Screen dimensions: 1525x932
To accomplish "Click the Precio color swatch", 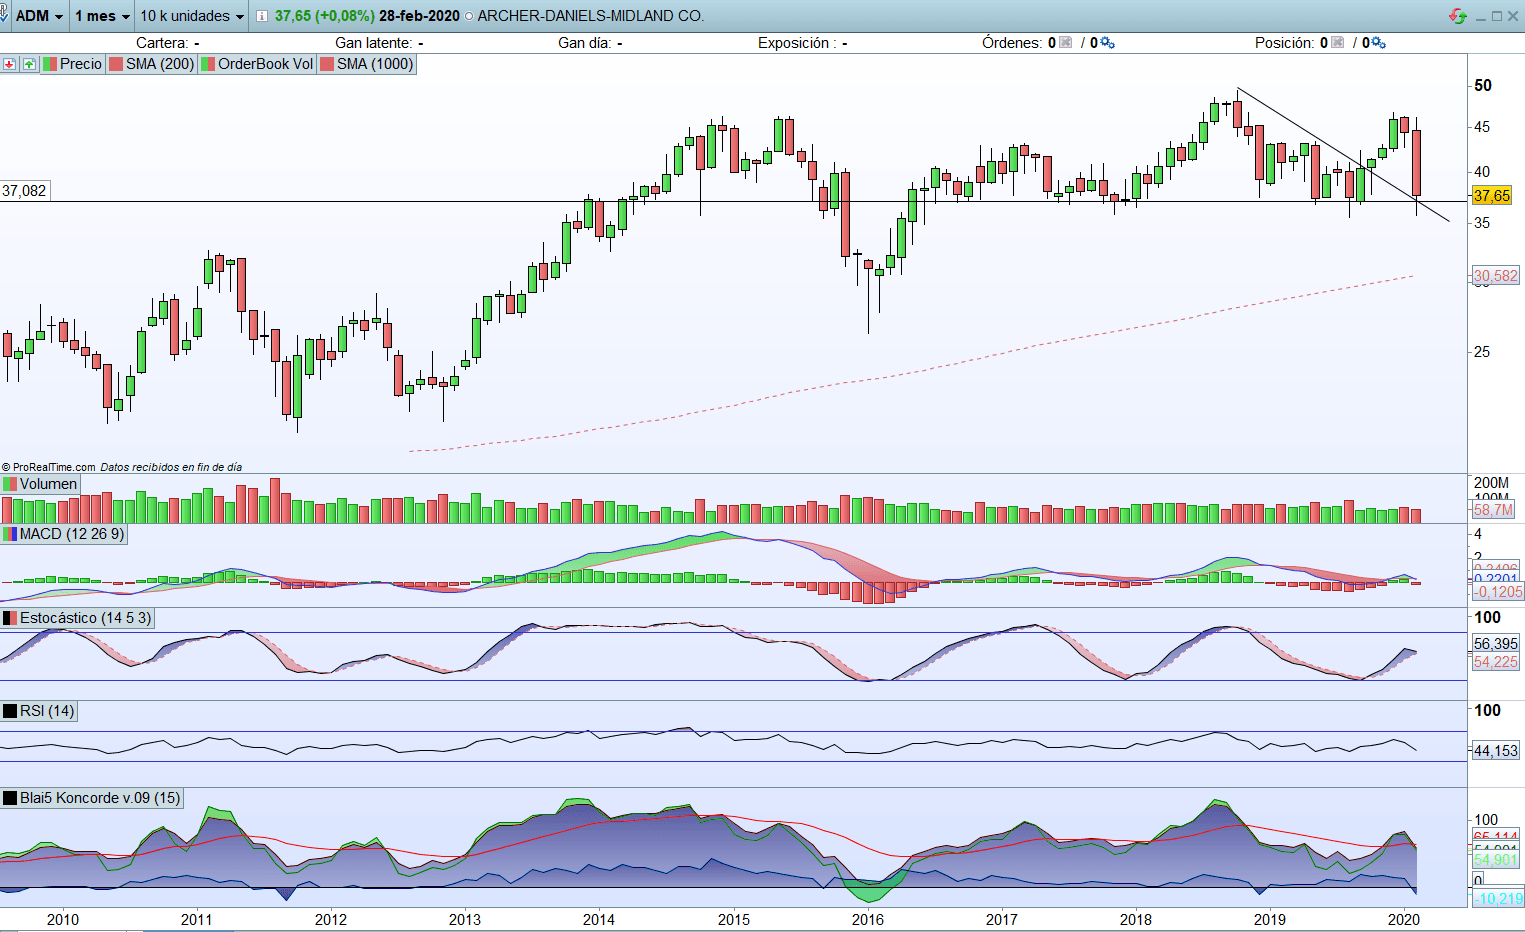I will (x=50, y=64).
